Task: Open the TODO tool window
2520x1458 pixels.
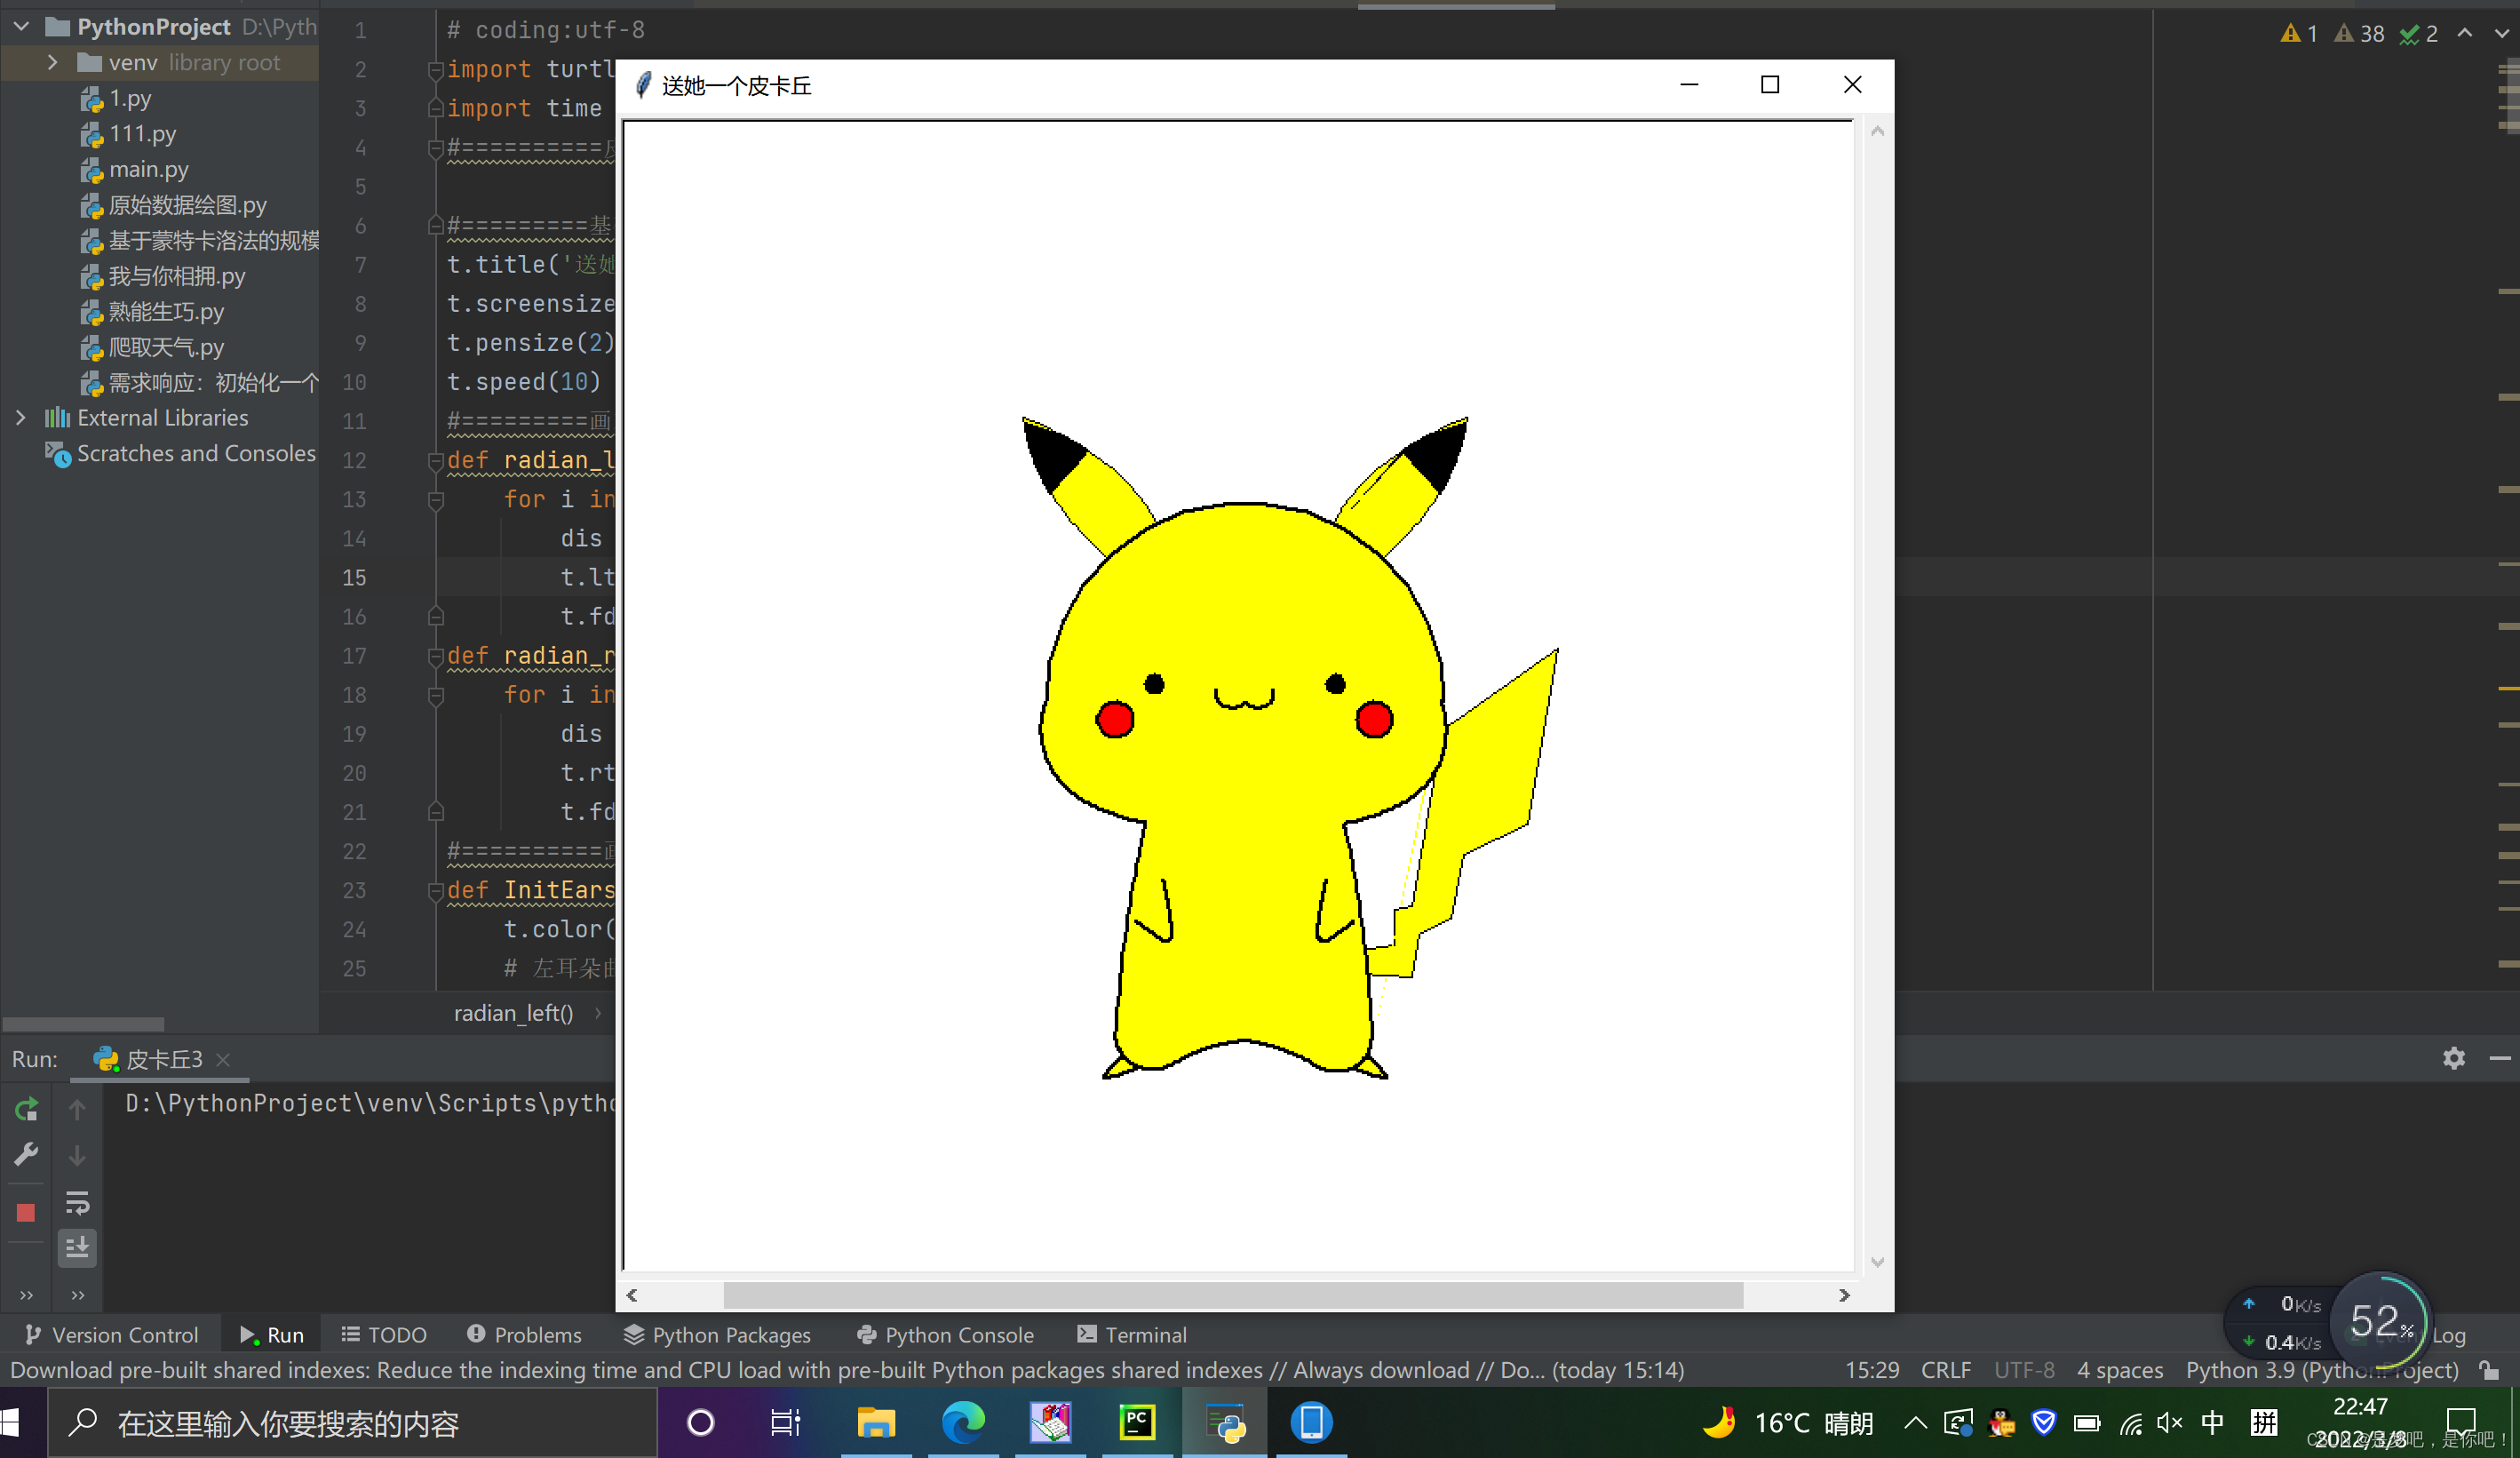Action: click(384, 1335)
